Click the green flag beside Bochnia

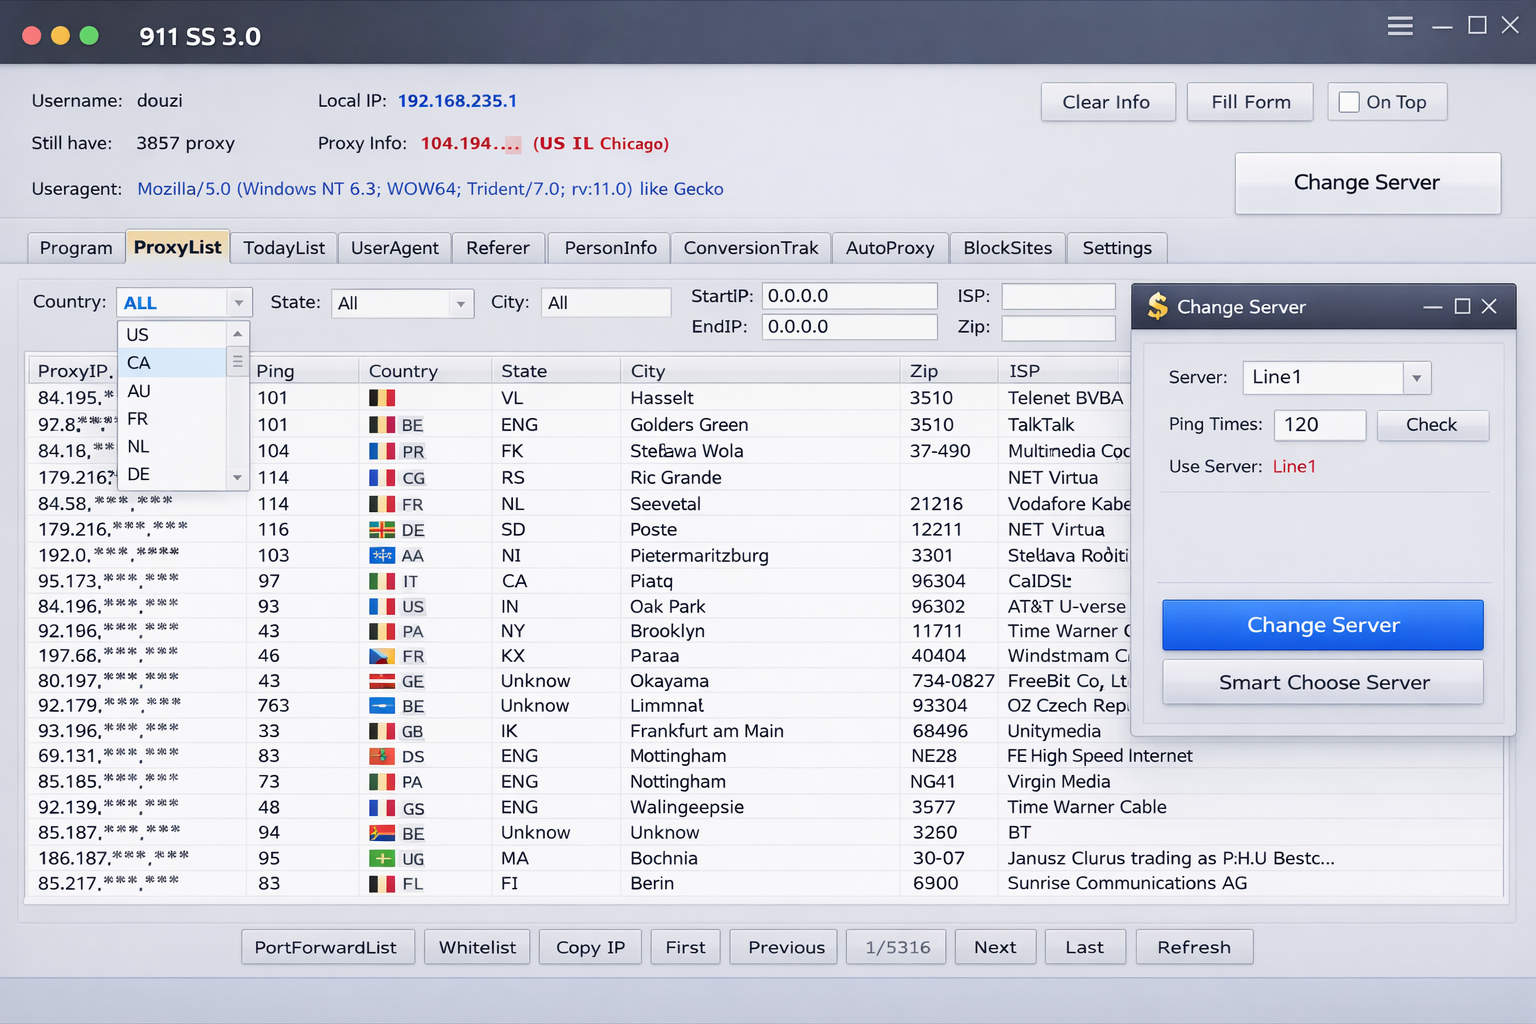click(382, 858)
